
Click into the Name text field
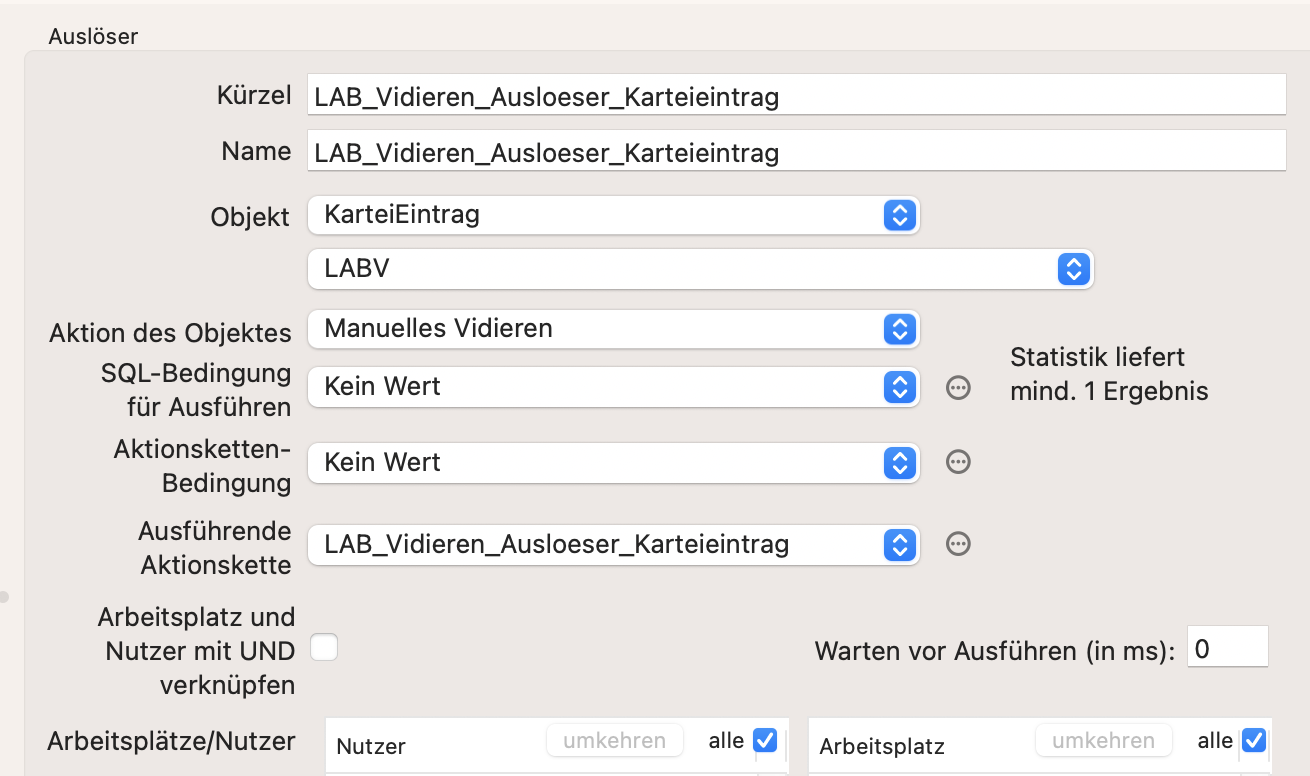[x=796, y=152]
